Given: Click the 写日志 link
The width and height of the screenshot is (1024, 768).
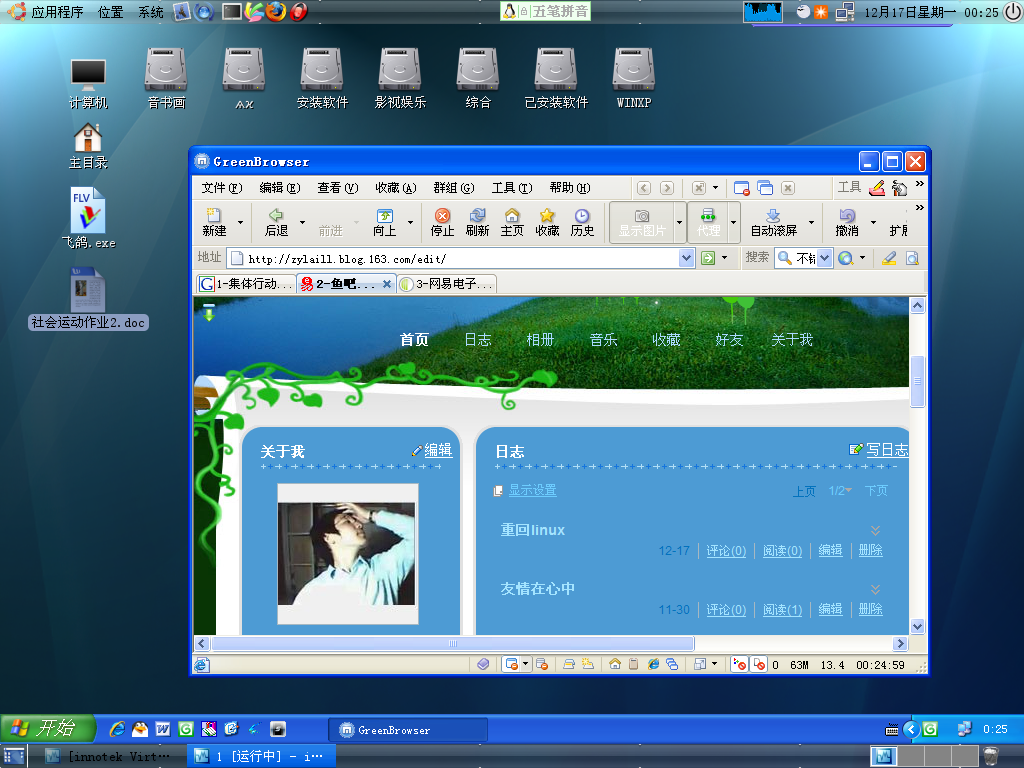Looking at the screenshot, I should [887, 450].
